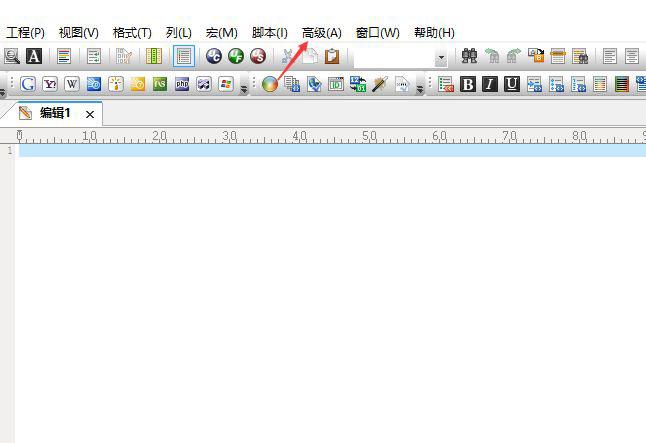The image size is (646, 443).
Task: Click the Paste clipboard icon
Action: (x=332, y=57)
